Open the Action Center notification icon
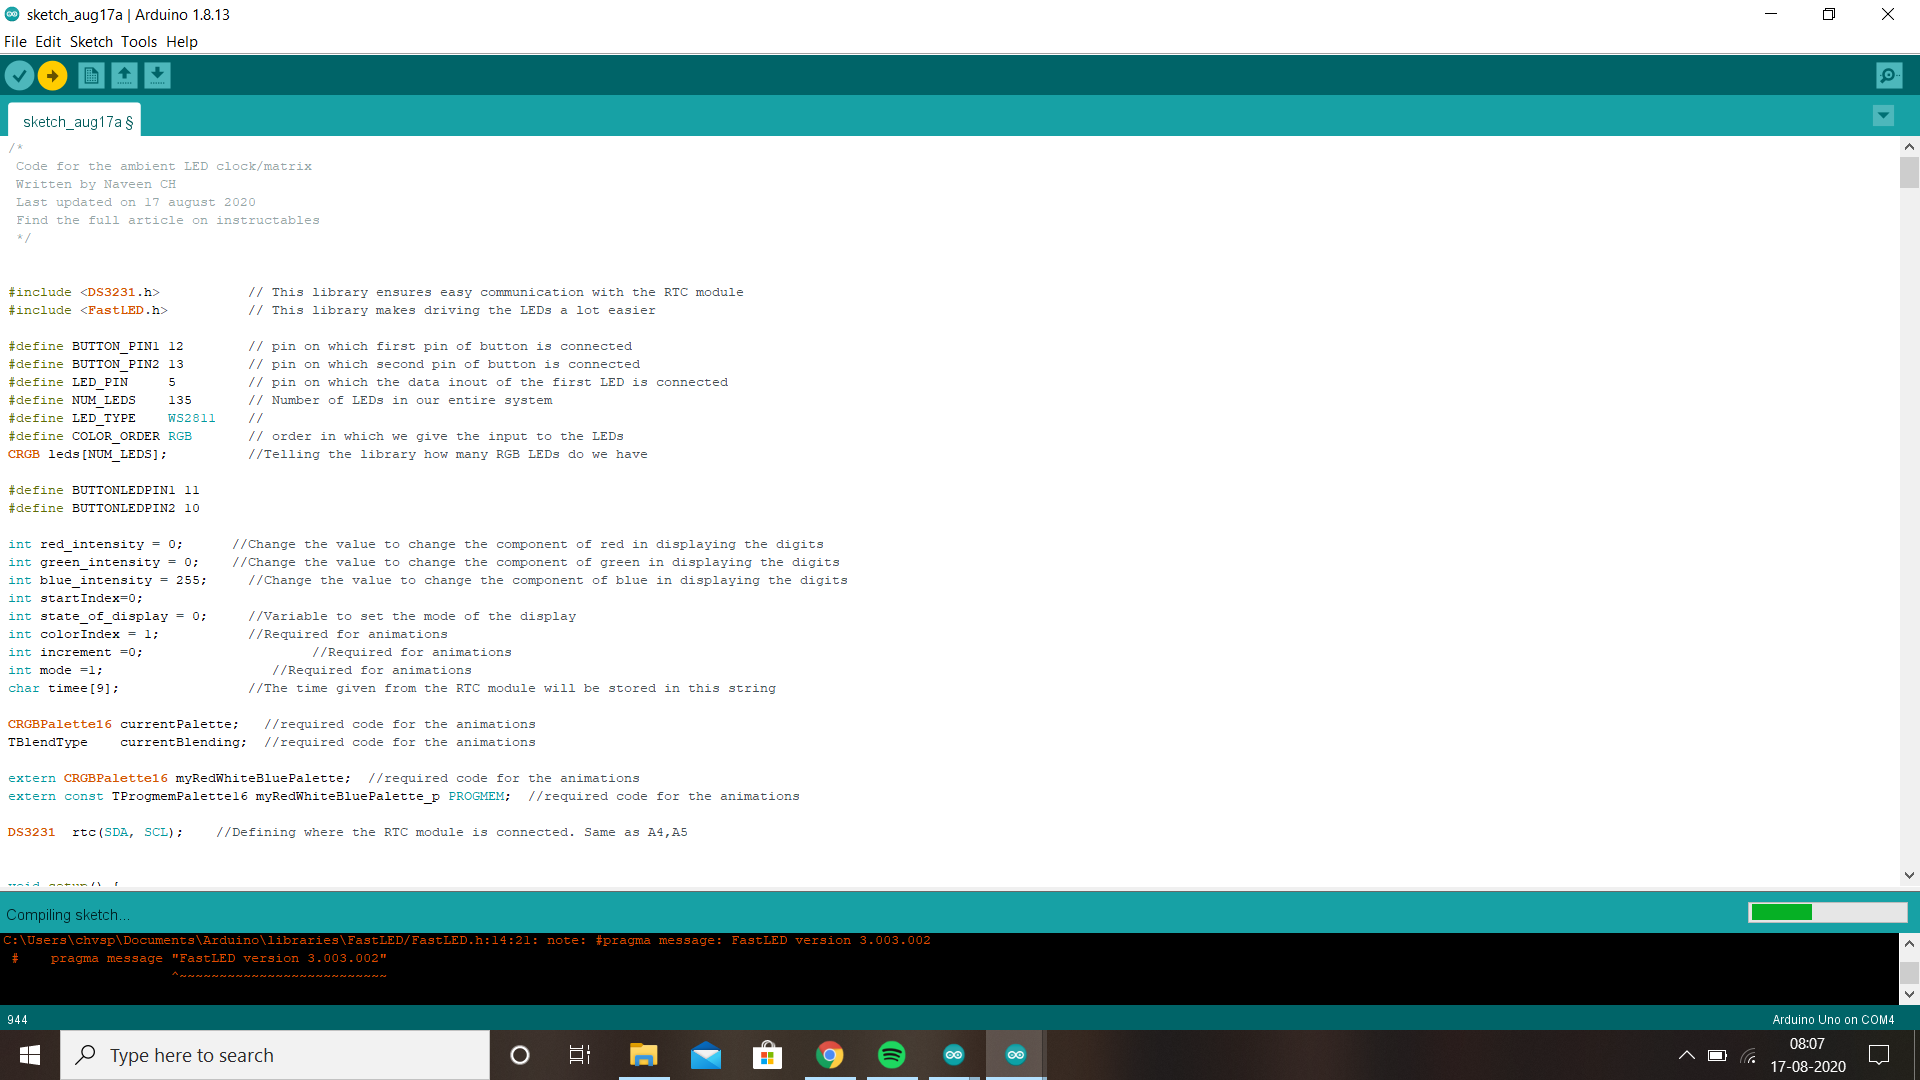Viewport: 1920px width, 1080px height. 1879,1055
